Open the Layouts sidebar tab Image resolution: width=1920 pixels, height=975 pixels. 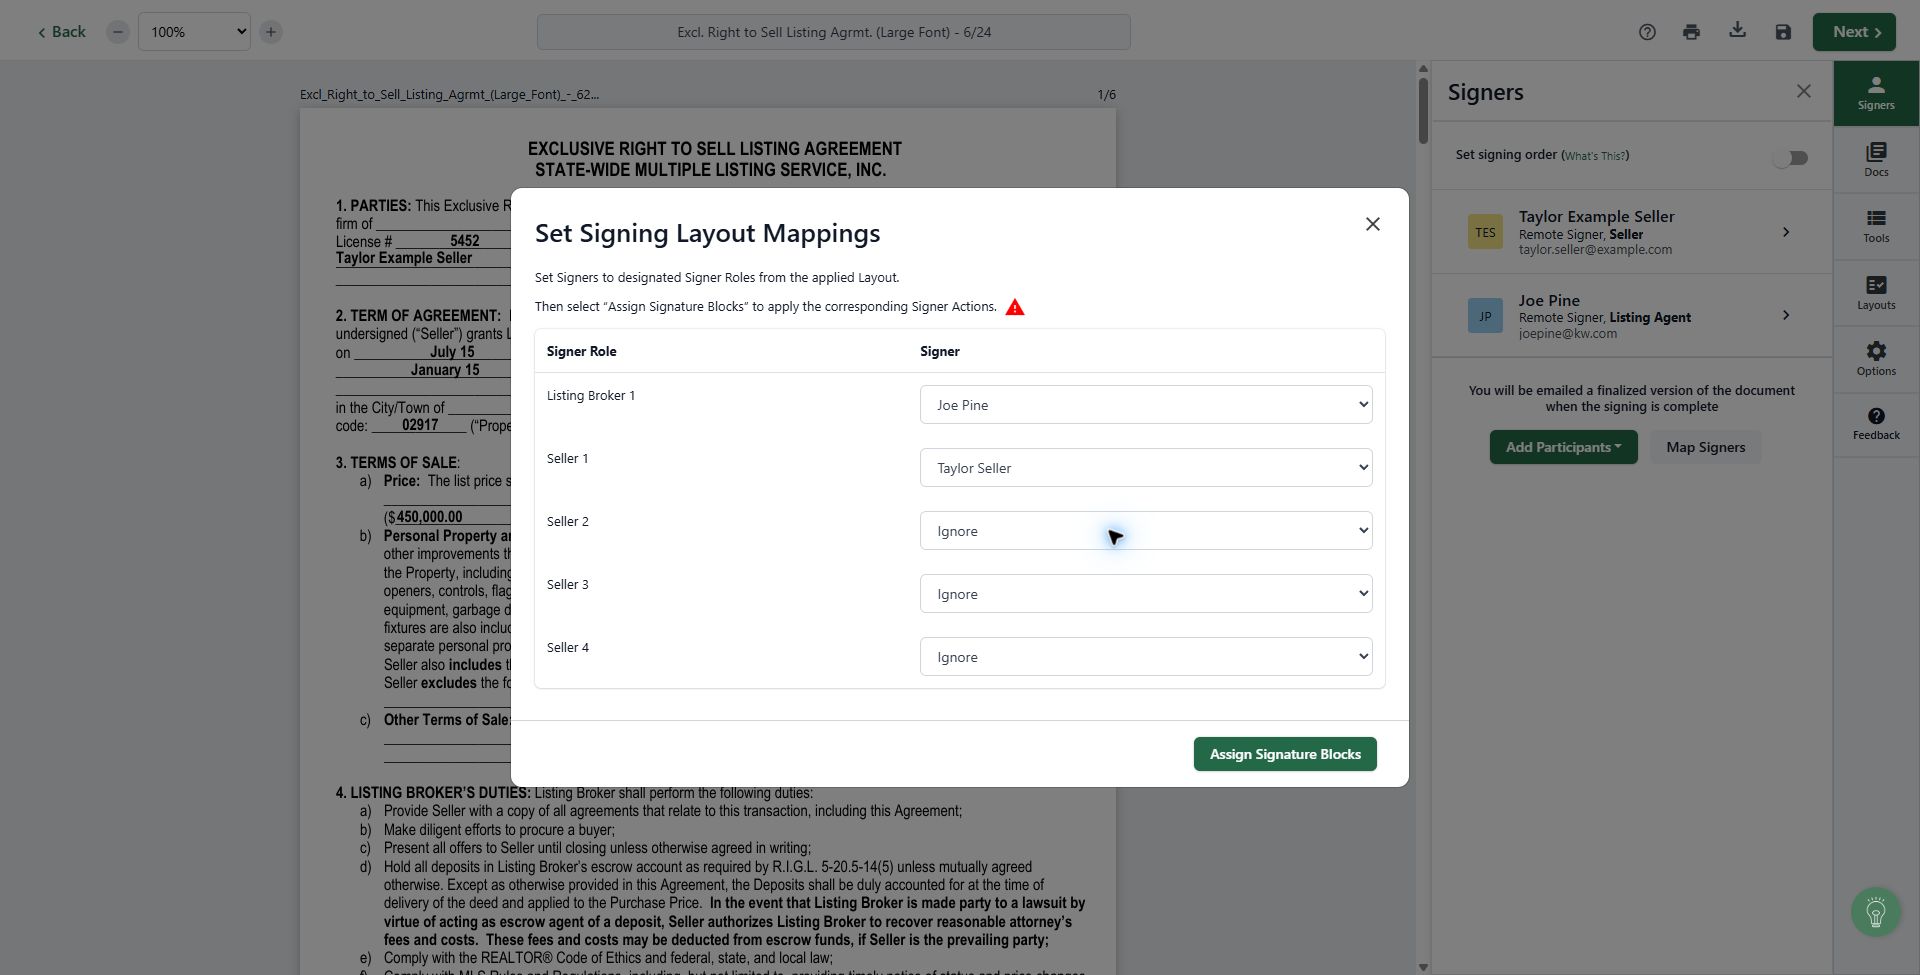click(x=1876, y=293)
